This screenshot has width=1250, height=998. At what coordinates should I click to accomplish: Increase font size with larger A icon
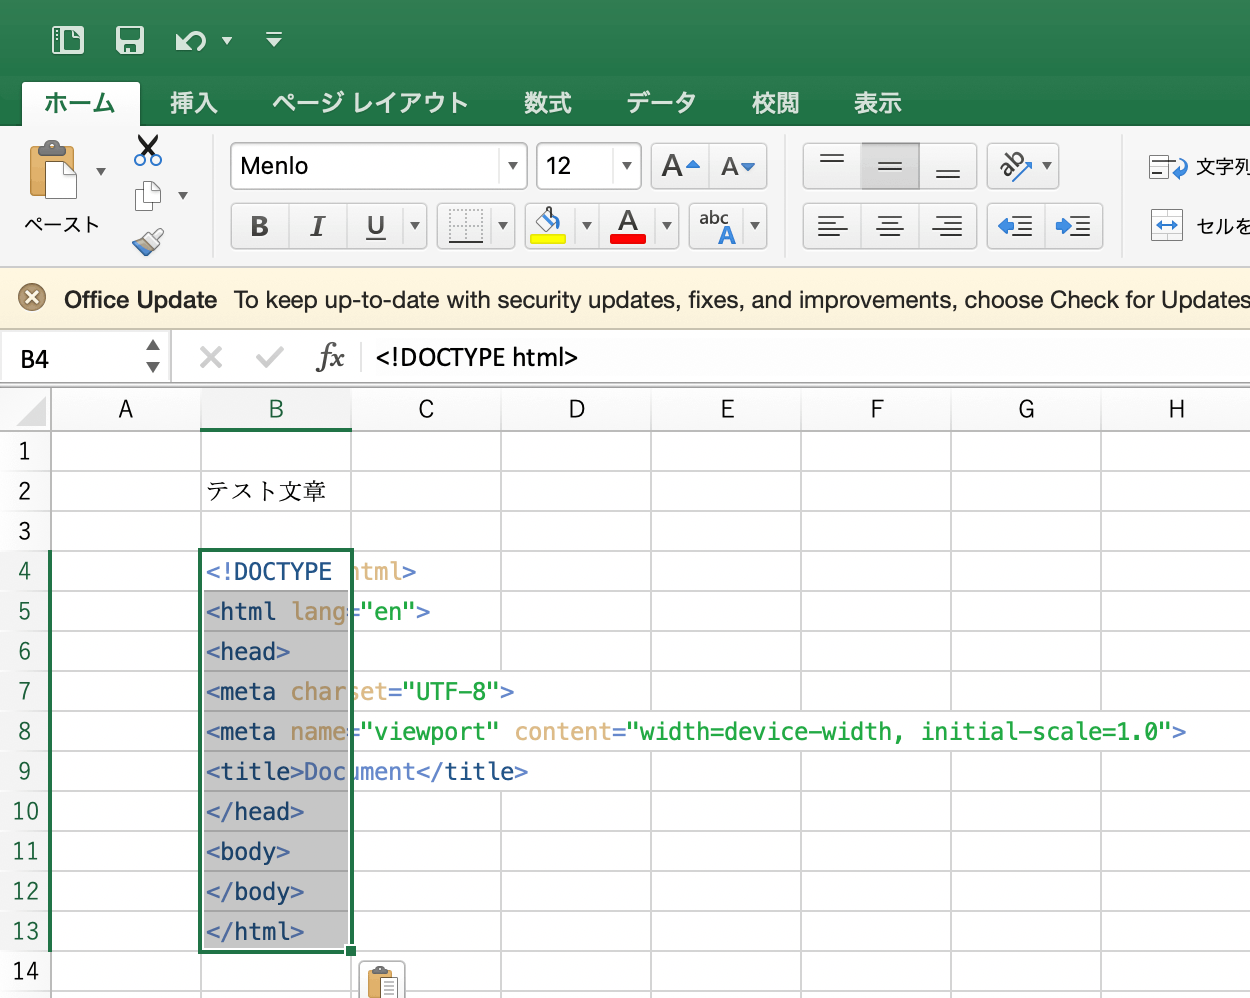click(680, 166)
